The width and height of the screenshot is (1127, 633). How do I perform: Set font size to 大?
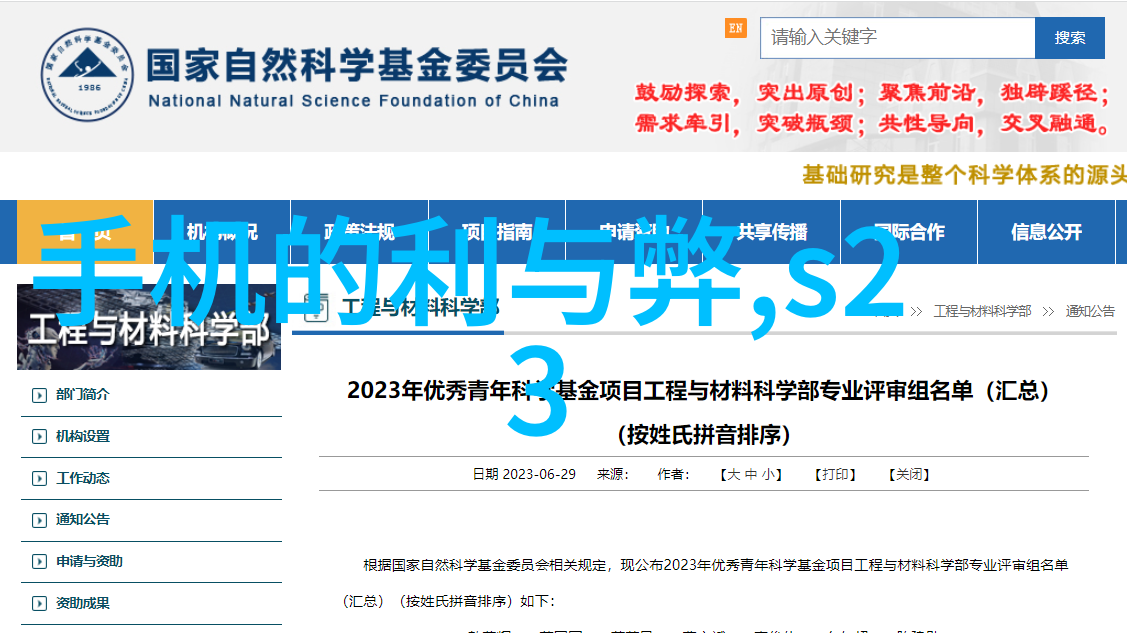point(733,474)
